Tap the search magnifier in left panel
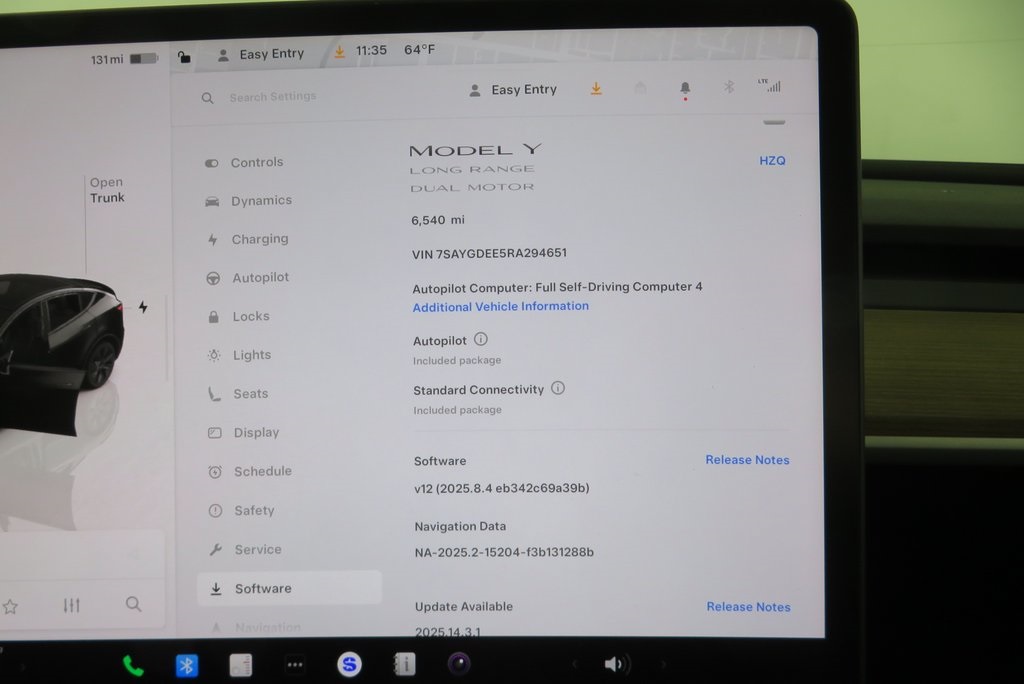Viewport: 1024px width, 684px height. pyautogui.click(x=133, y=604)
